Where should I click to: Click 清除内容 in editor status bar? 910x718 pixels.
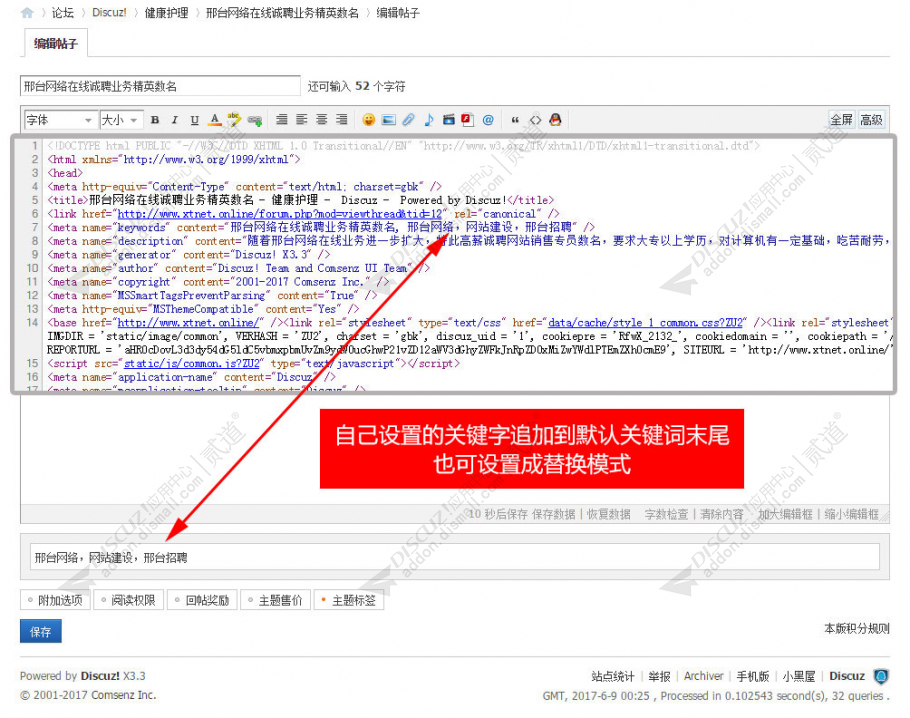721,514
